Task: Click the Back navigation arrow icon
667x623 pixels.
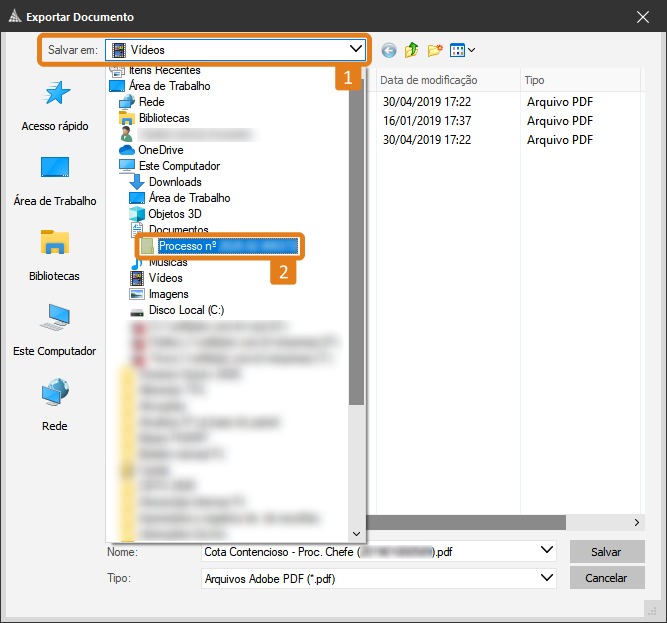Action: point(389,50)
